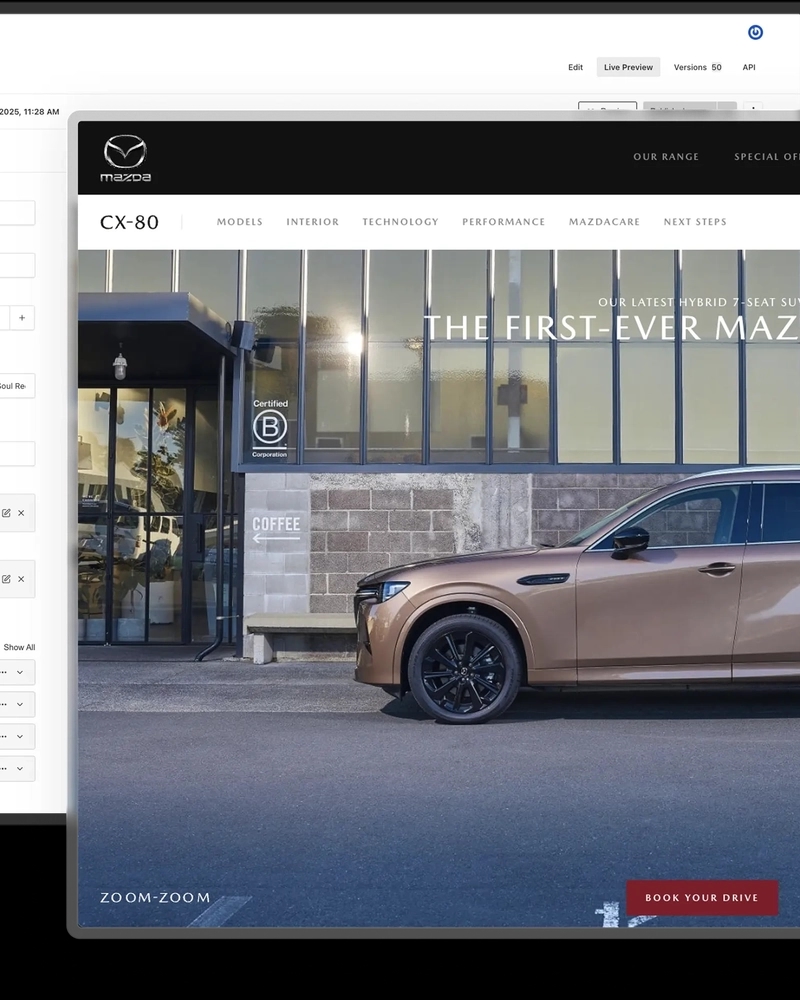Click the hero headline 'THE FIRST-EVER MAZ…'
The width and height of the screenshot is (800, 1000).
[x=611, y=328]
